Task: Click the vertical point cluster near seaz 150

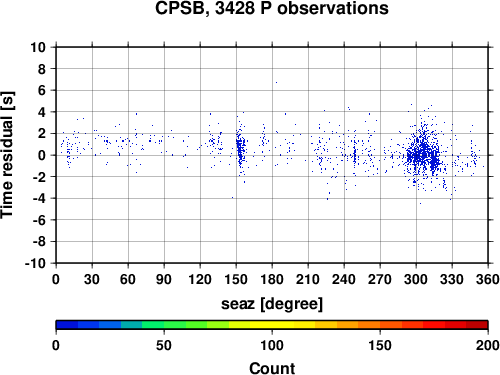Action: [x=241, y=148]
